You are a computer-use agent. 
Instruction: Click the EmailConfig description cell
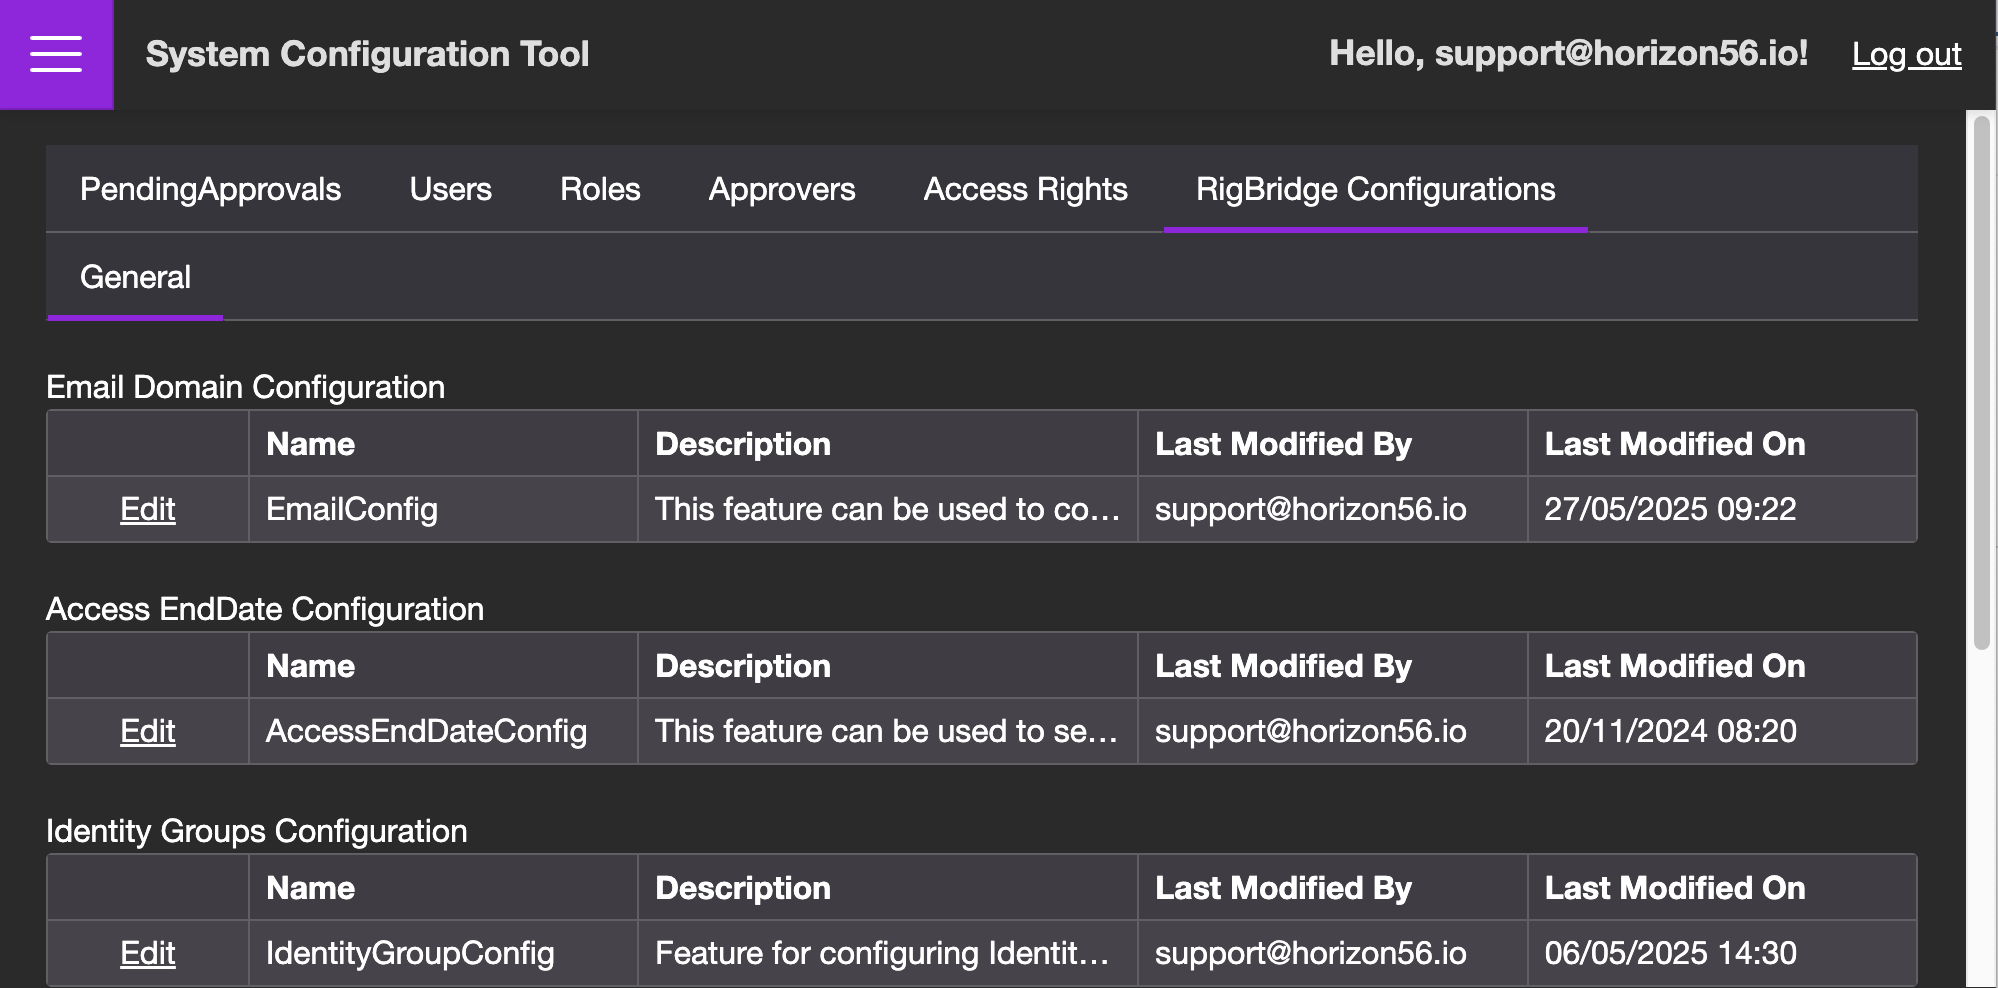click(886, 509)
